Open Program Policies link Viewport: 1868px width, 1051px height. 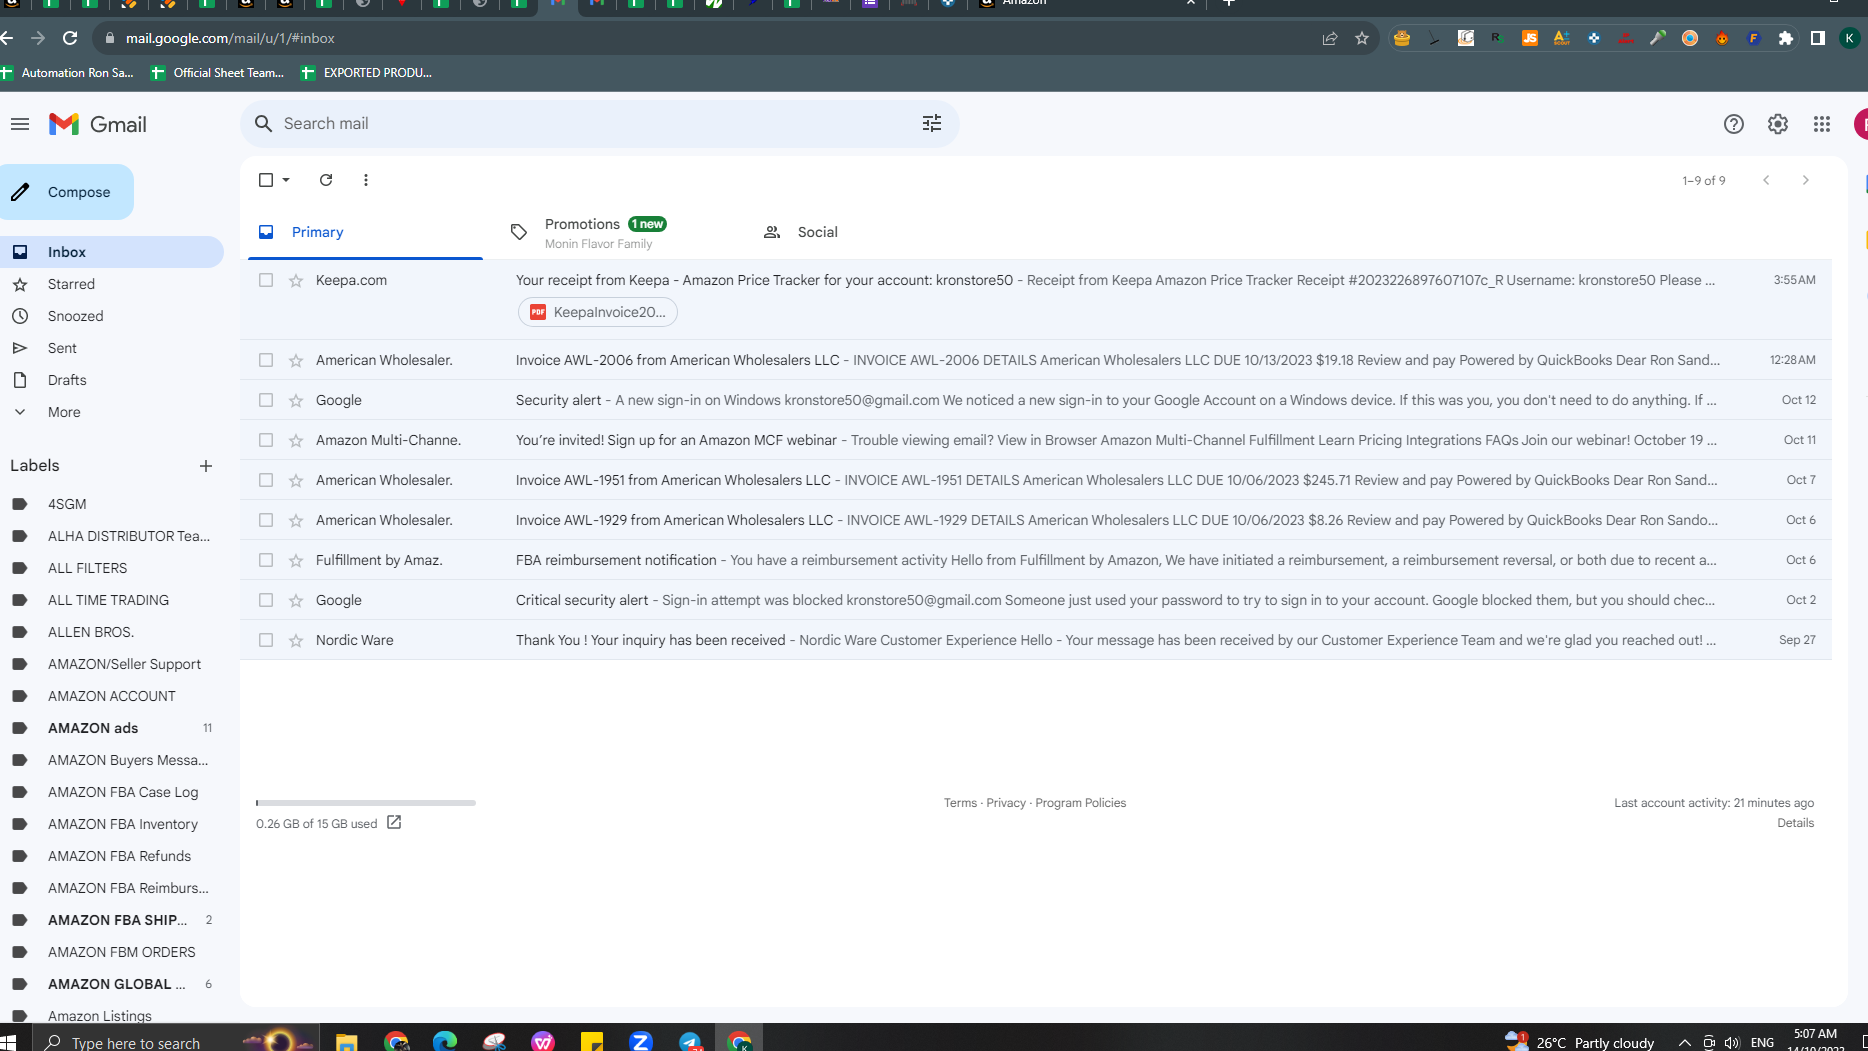[x=1080, y=803]
